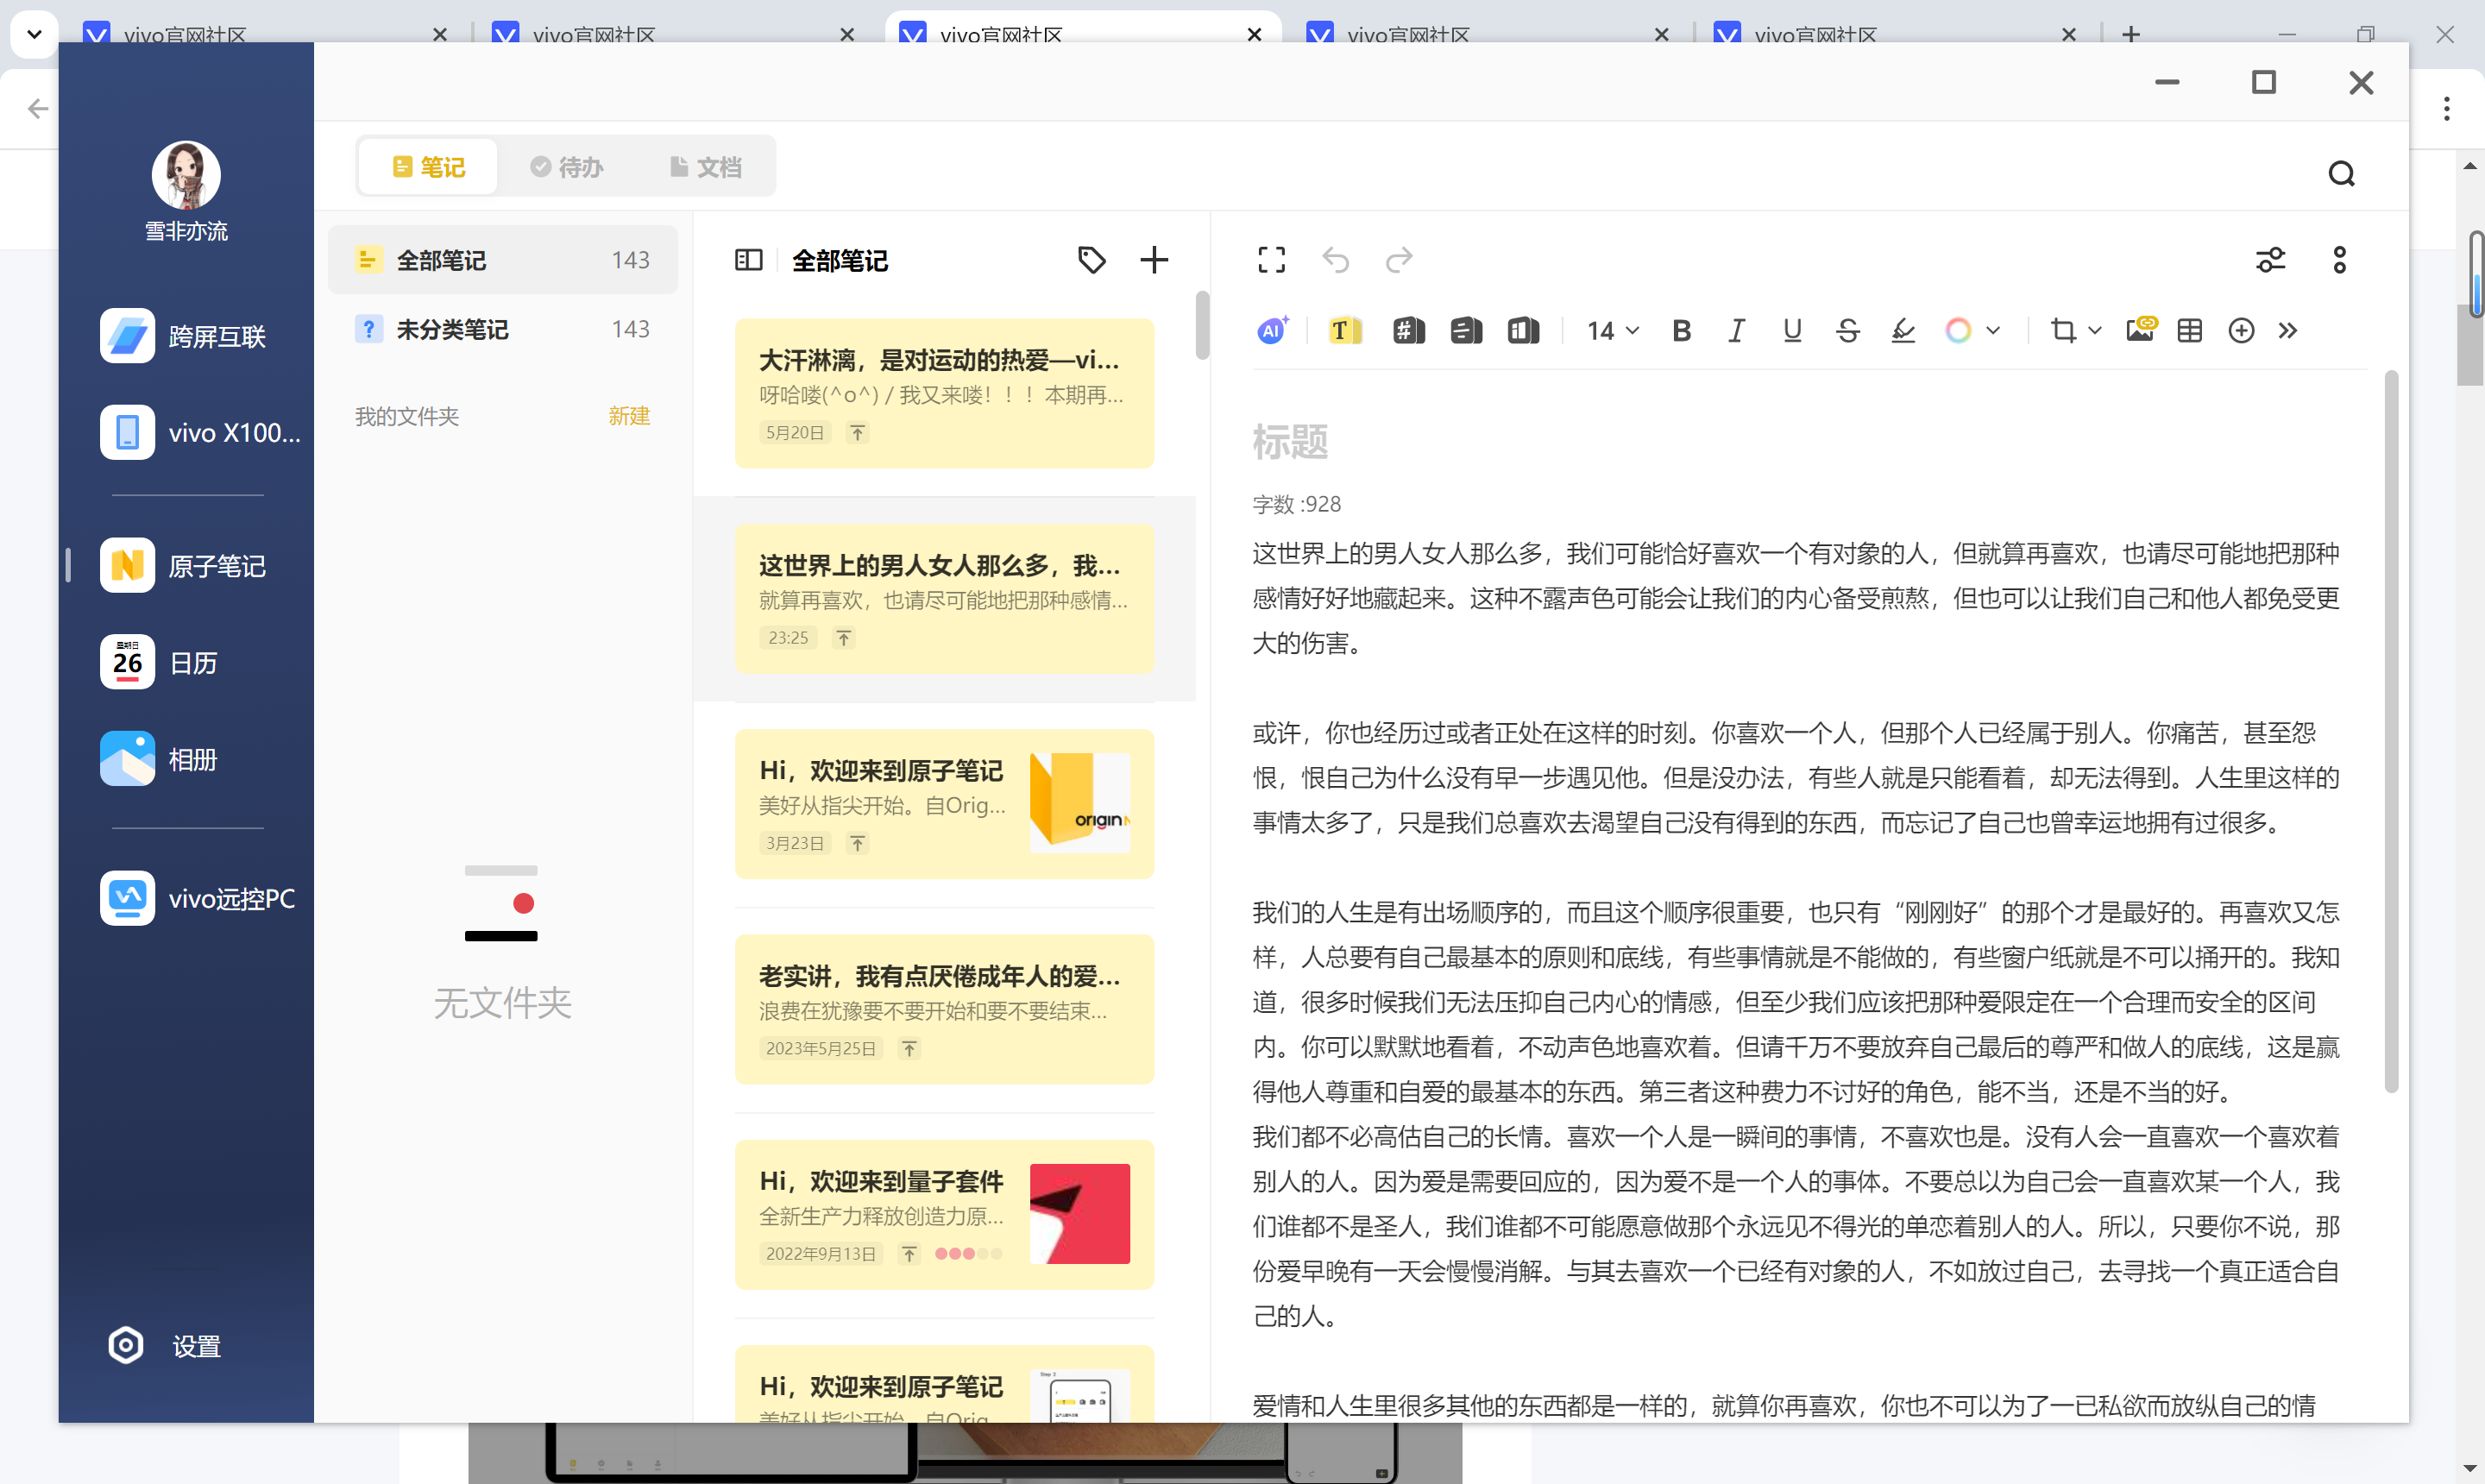Open 相册 in sidebar
The height and width of the screenshot is (1484, 2485).
pyautogui.click(x=160, y=759)
